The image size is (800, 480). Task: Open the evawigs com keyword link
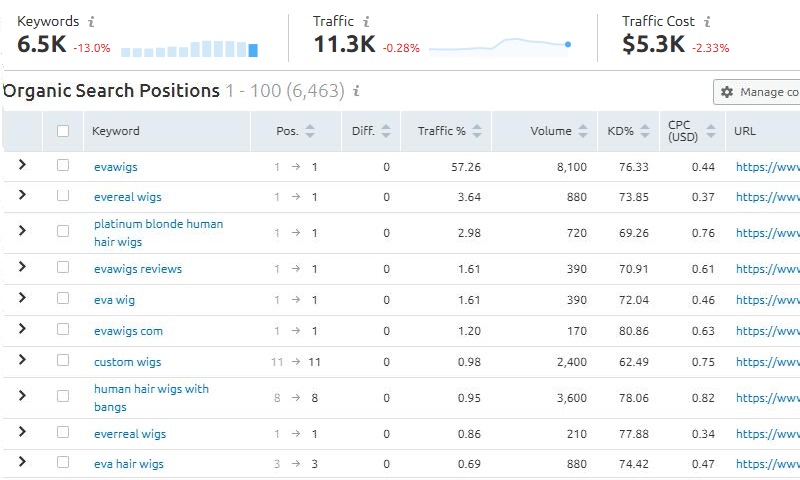[128, 331]
